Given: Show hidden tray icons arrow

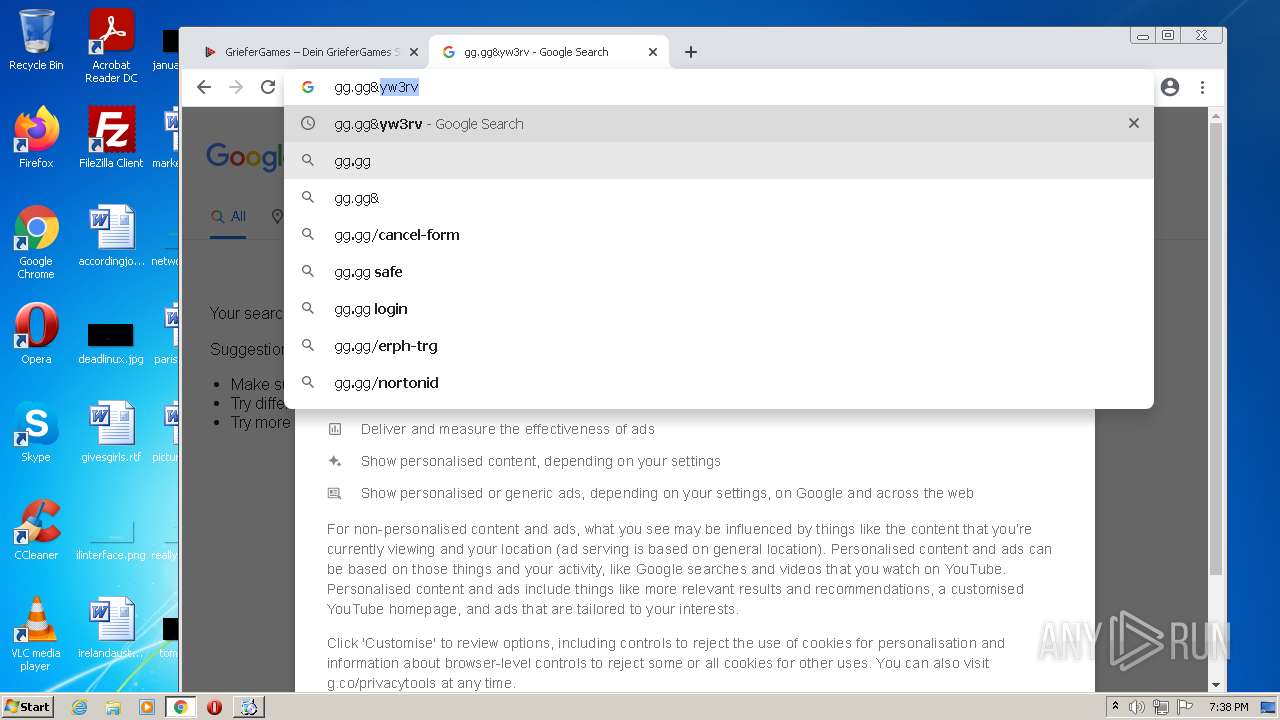Looking at the screenshot, I should [1115, 707].
